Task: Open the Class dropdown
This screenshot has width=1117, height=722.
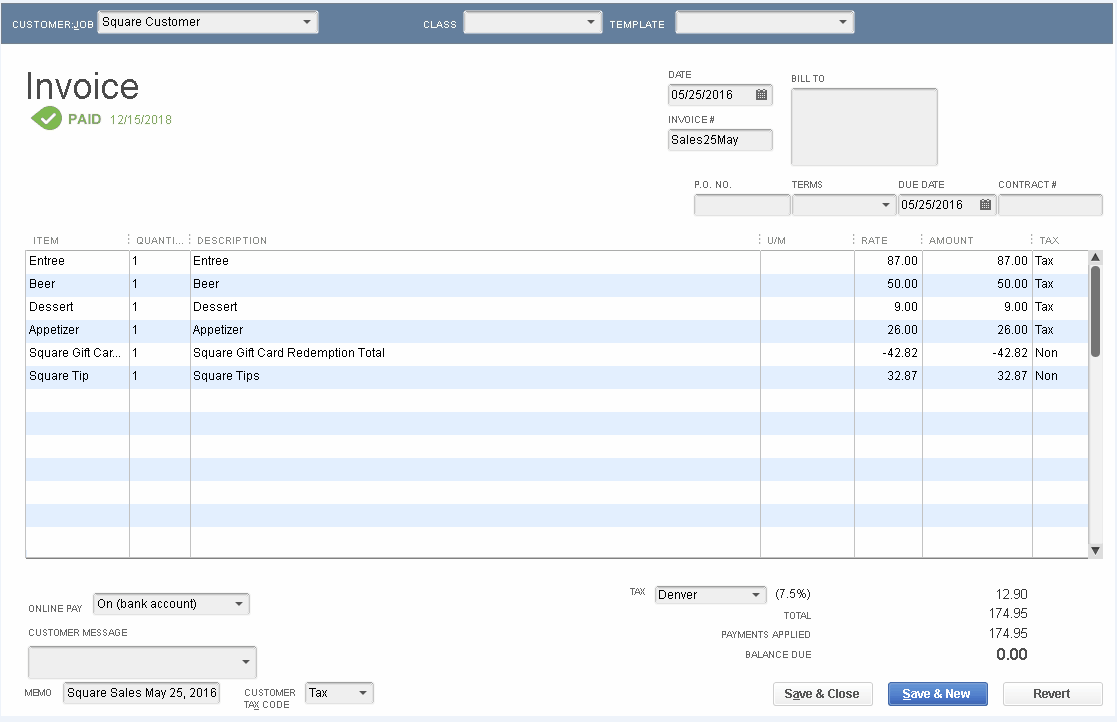Action: click(x=592, y=21)
